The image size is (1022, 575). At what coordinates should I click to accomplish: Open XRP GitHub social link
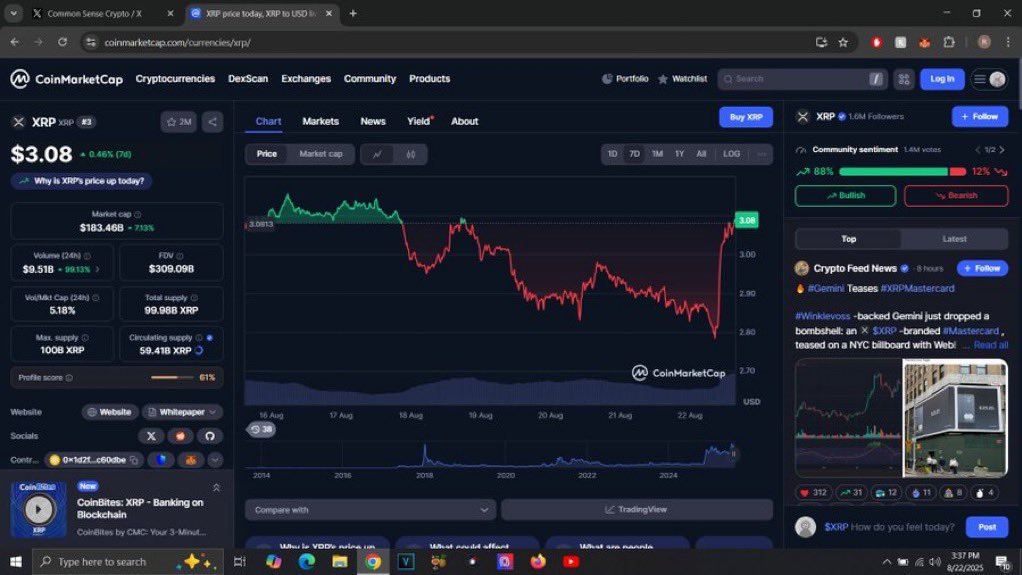pyautogui.click(x=210, y=436)
